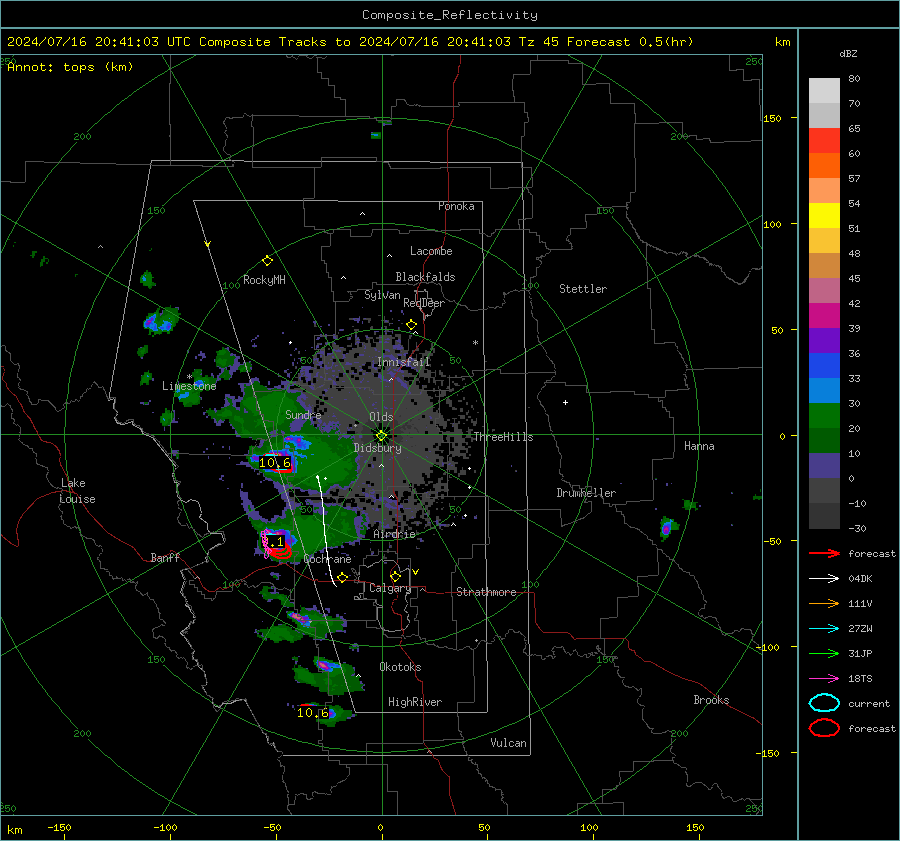The height and width of the screenshot is (841, 900).
Task: Click the Limestone label
Action: (x=189, y=386)
